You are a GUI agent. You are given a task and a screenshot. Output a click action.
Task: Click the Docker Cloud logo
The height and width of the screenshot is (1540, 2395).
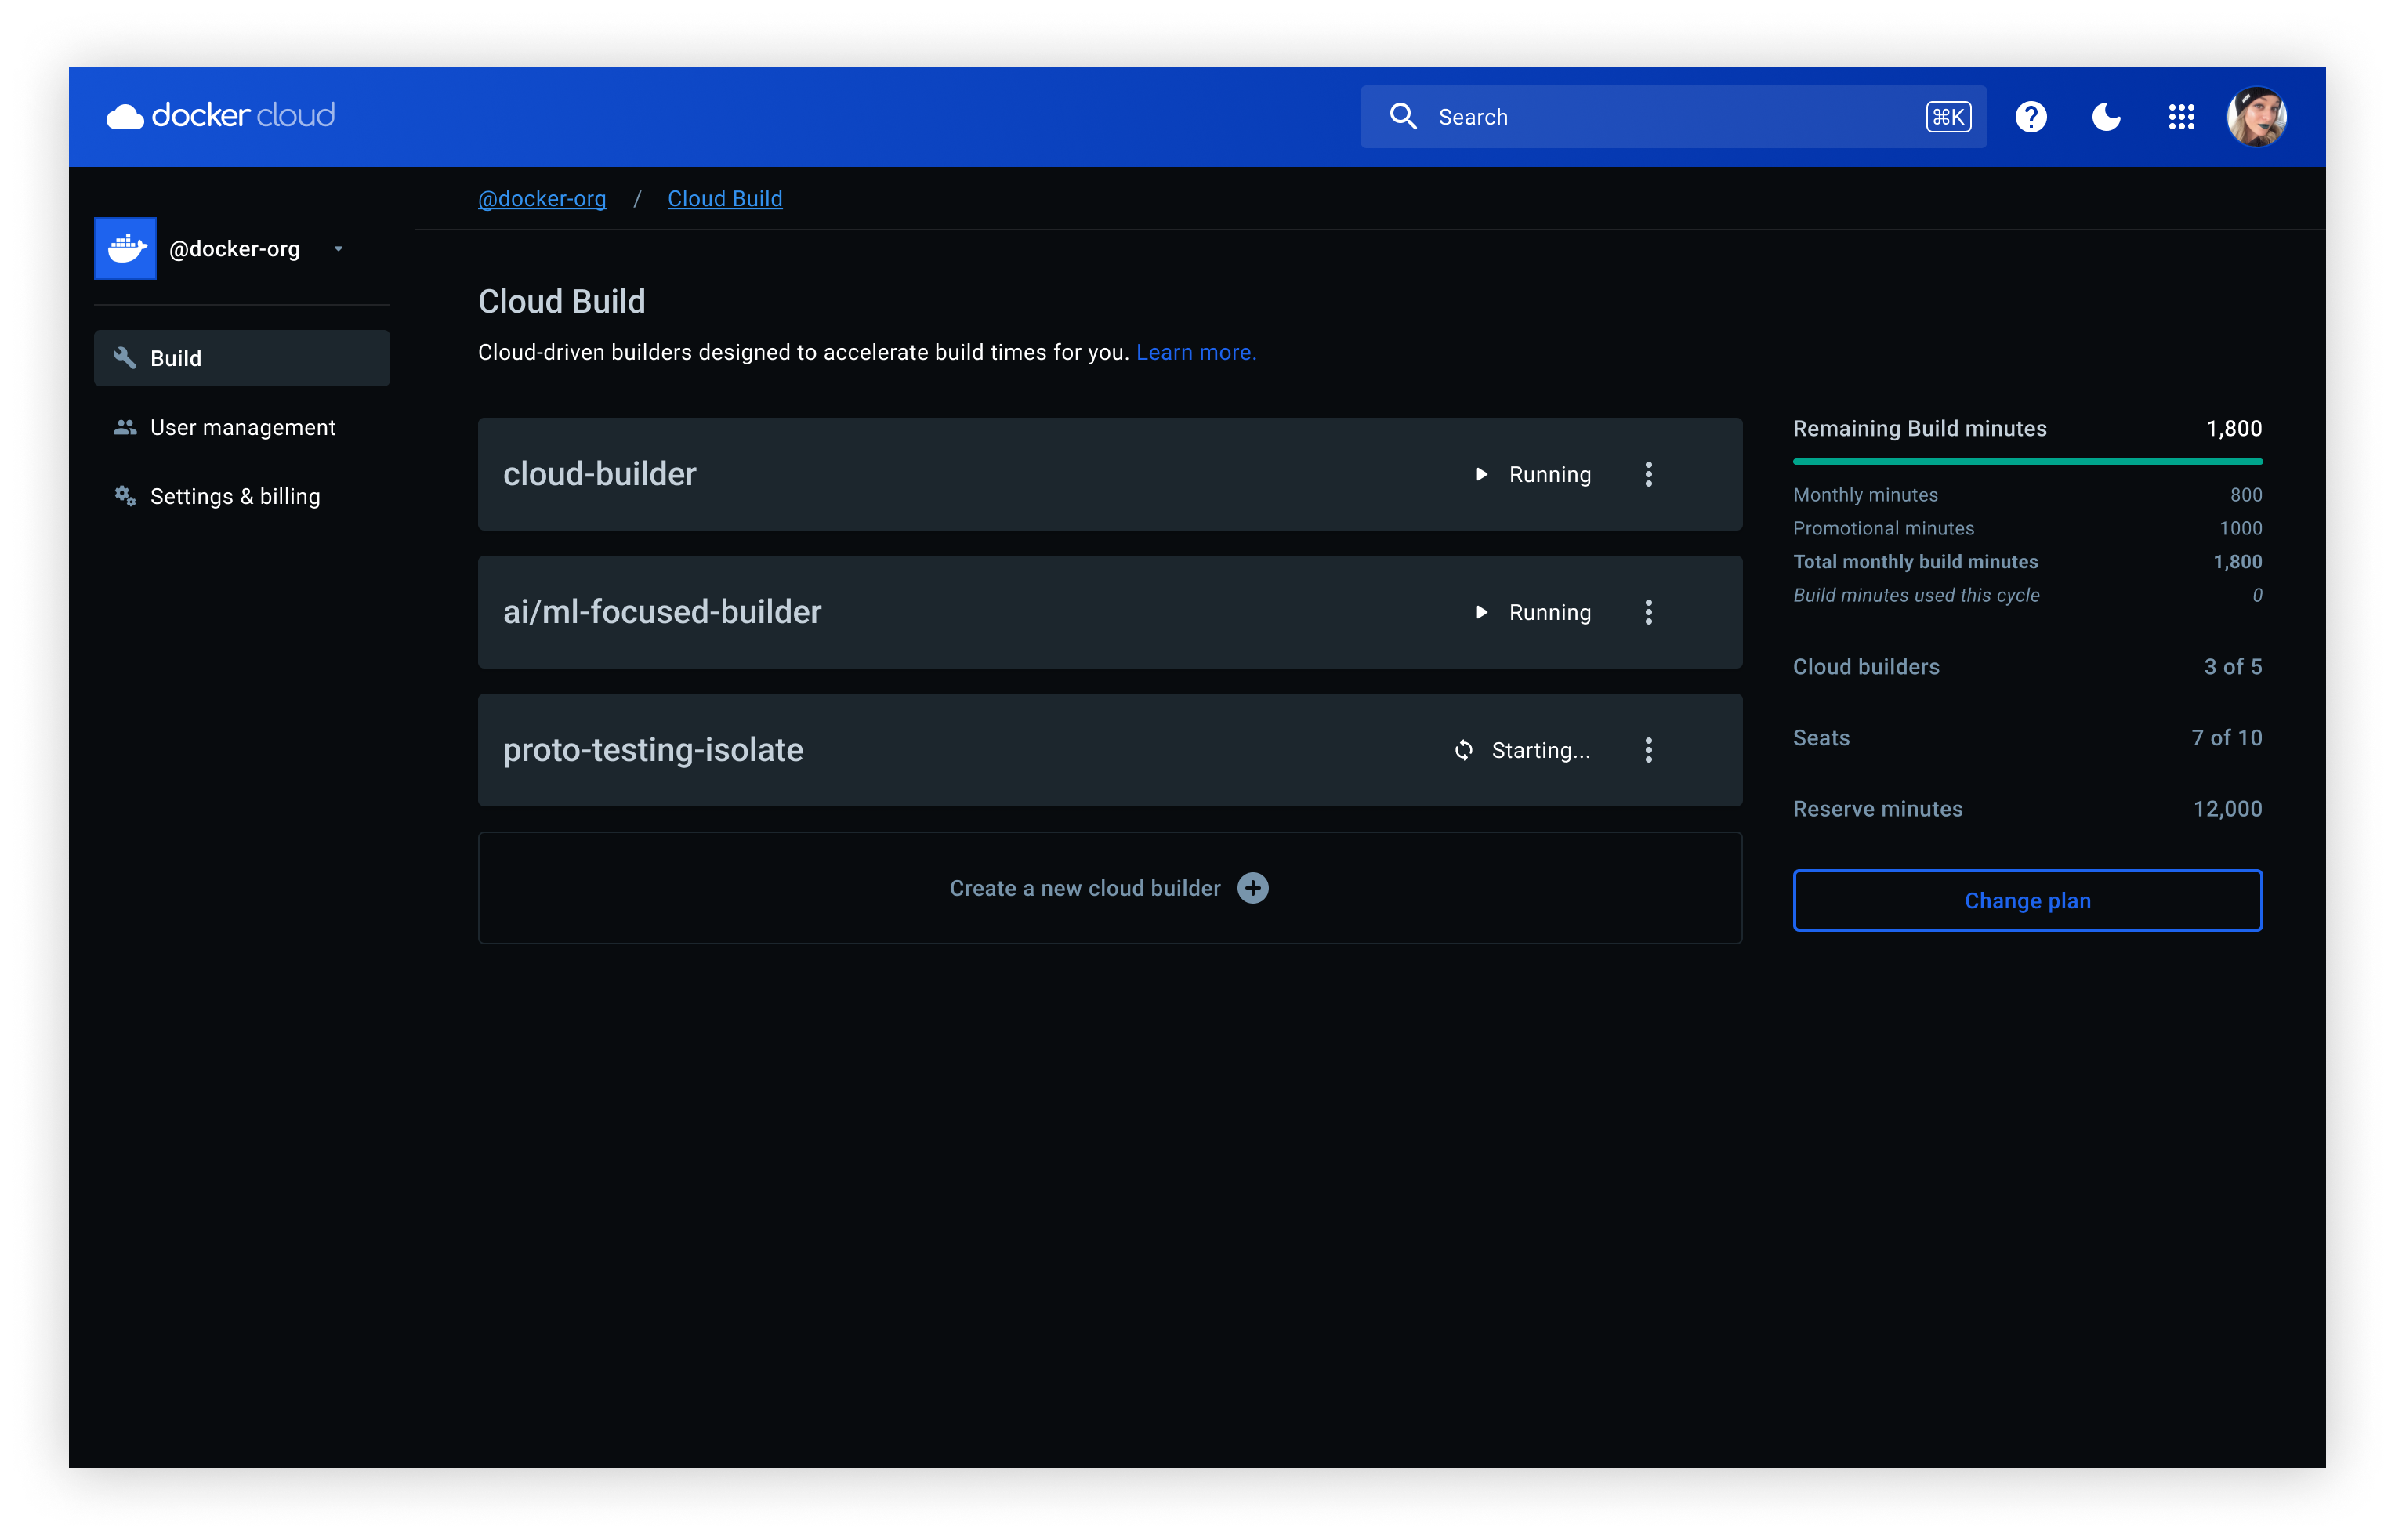[220, 115]
